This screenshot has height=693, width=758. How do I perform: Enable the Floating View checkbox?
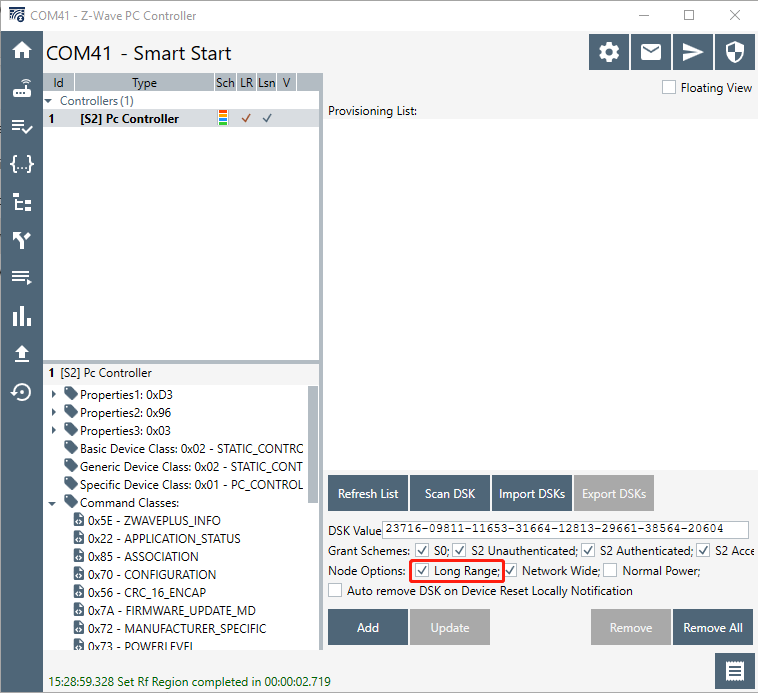coord(669,88)
